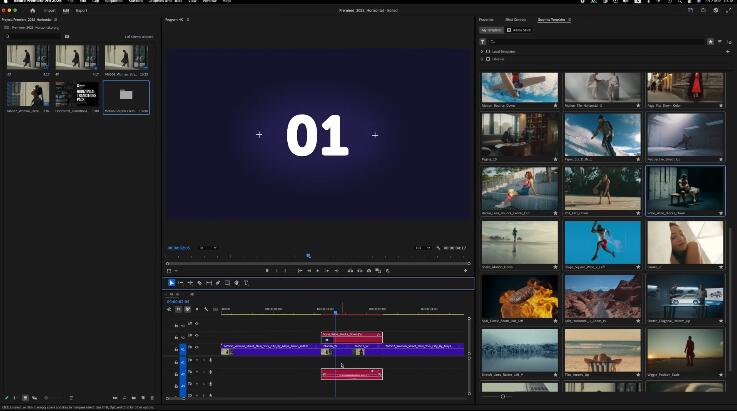Toggle the Adobe Stock checkbox
Image resolution: width=737 pixels, height=411 pixels.
coord(509,30)
